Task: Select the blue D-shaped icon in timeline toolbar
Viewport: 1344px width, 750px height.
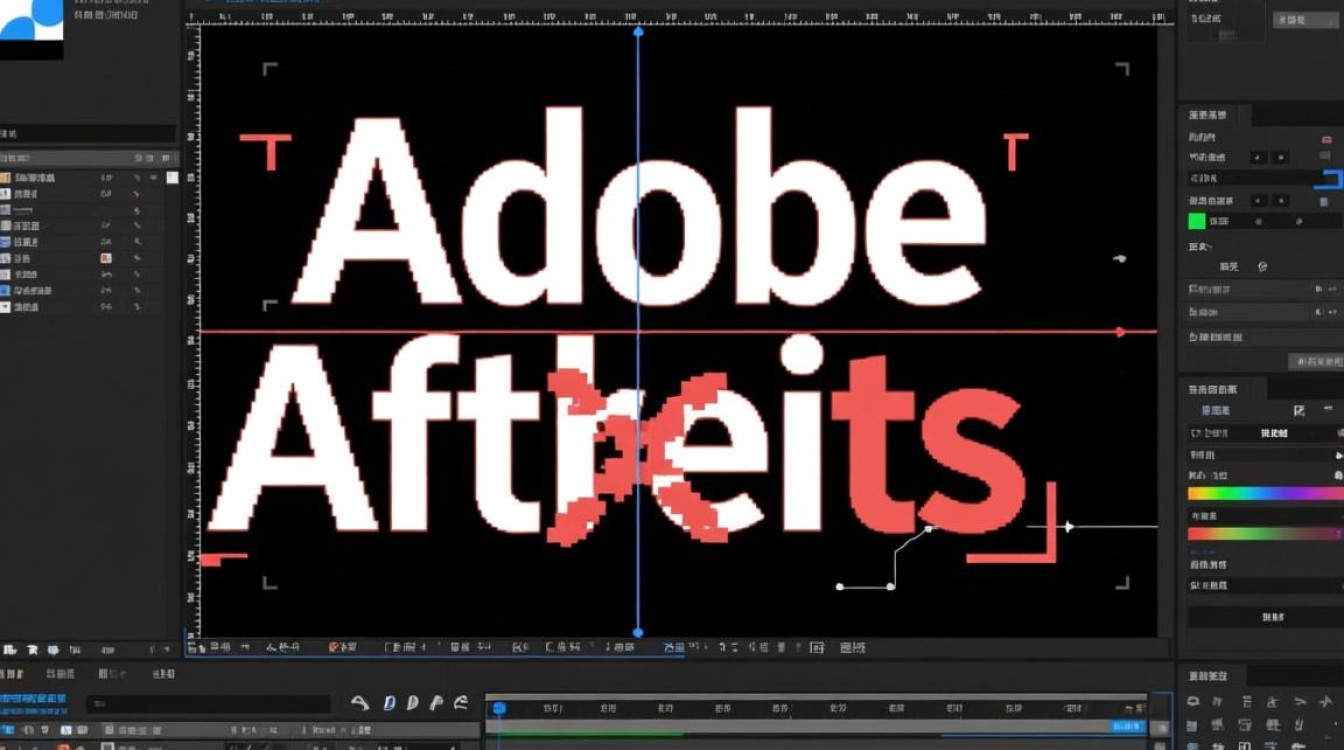Action: (x=390, y=703)
